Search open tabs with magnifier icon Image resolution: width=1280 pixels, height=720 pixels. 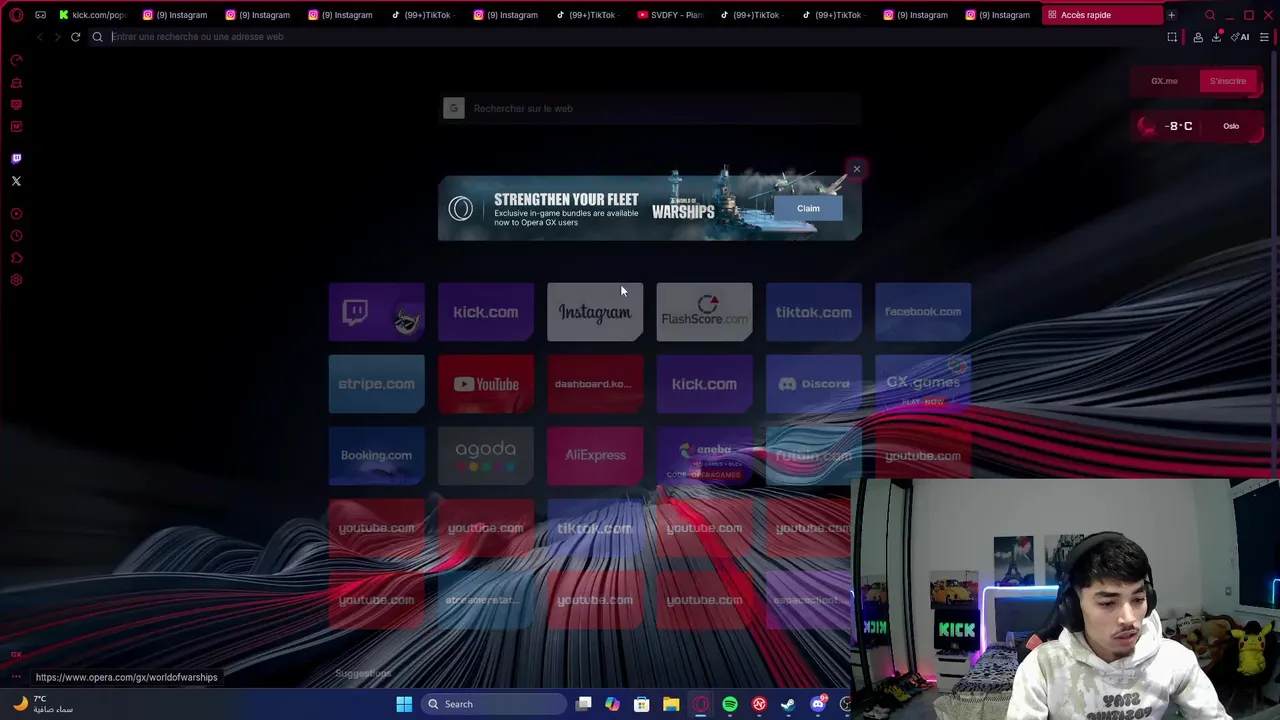click(x=1210, y=15)
